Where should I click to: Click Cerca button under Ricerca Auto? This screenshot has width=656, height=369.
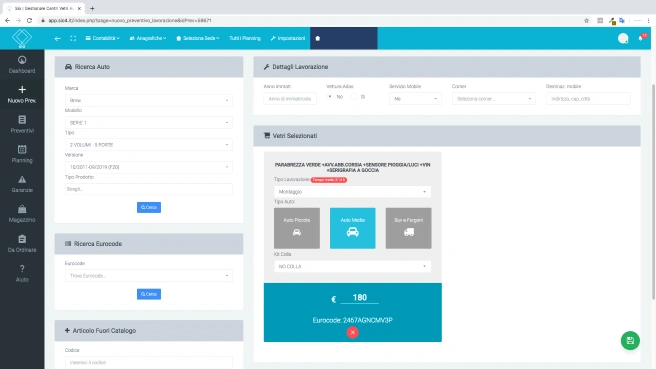tap(149, 208)
